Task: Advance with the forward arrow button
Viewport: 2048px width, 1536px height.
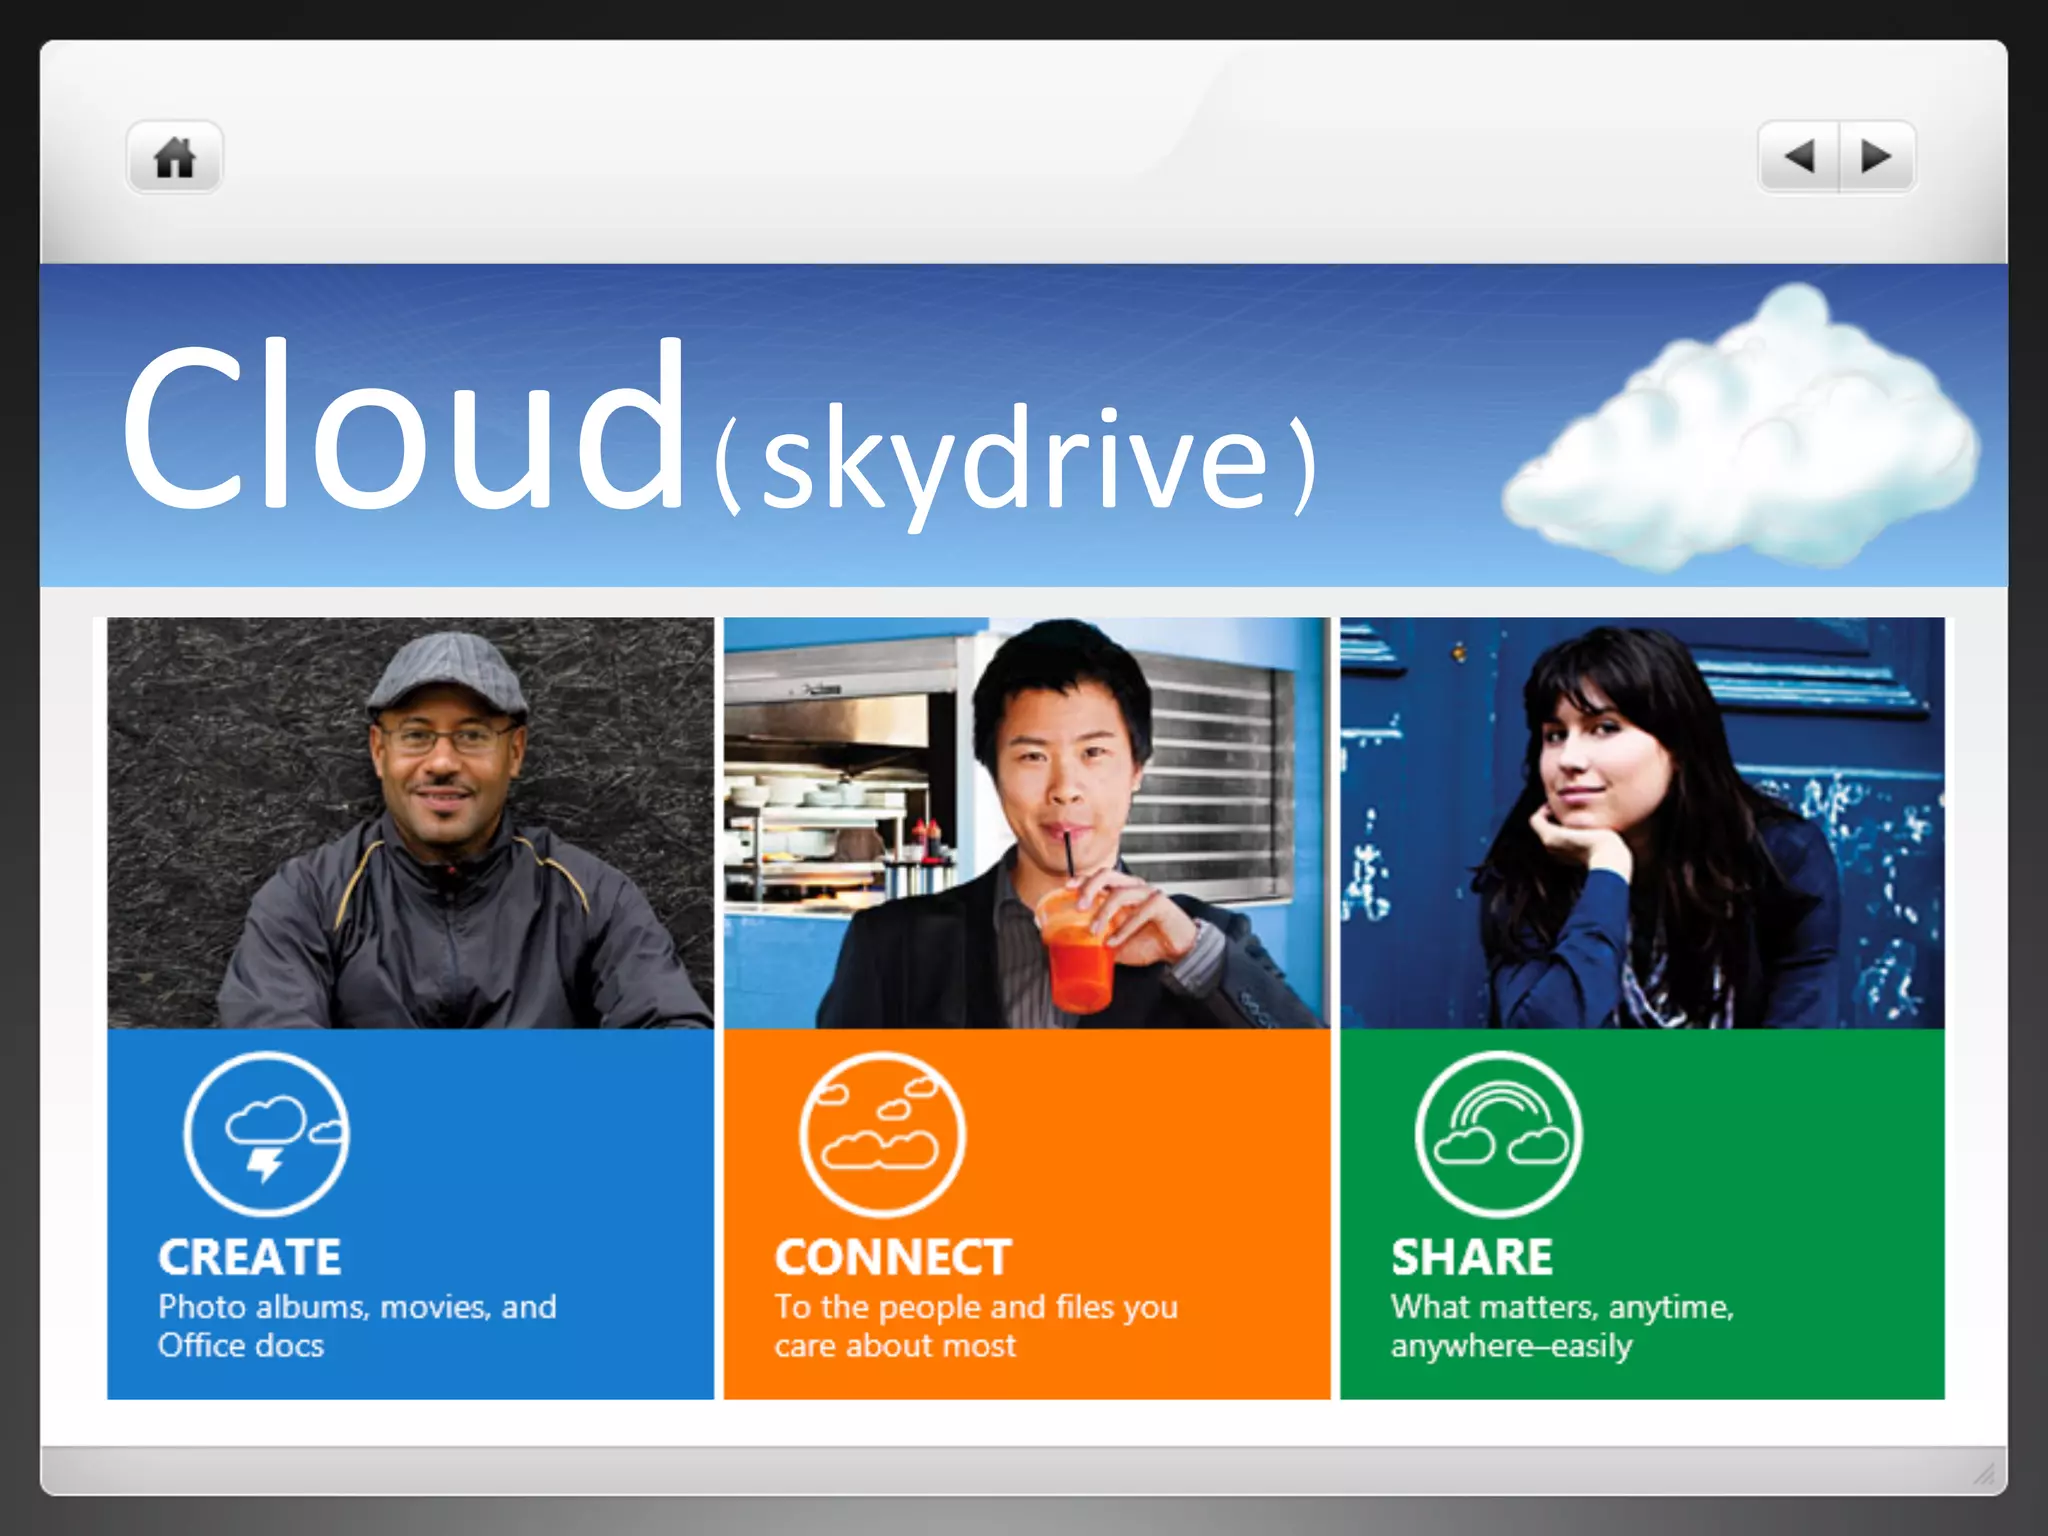Action: (x=1876, y=156)
